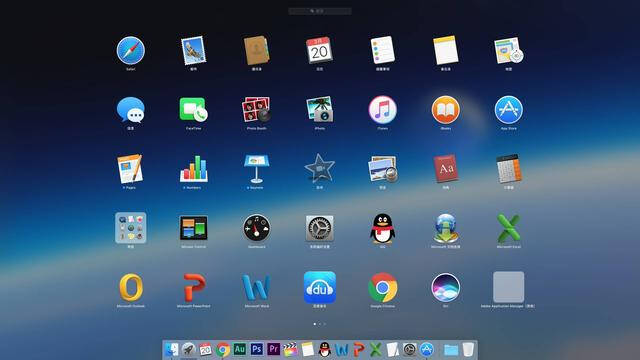This screenshot has height=360, width=640.
Task: Launch Chrome from the Dock
Action: [x=222, y=350]
